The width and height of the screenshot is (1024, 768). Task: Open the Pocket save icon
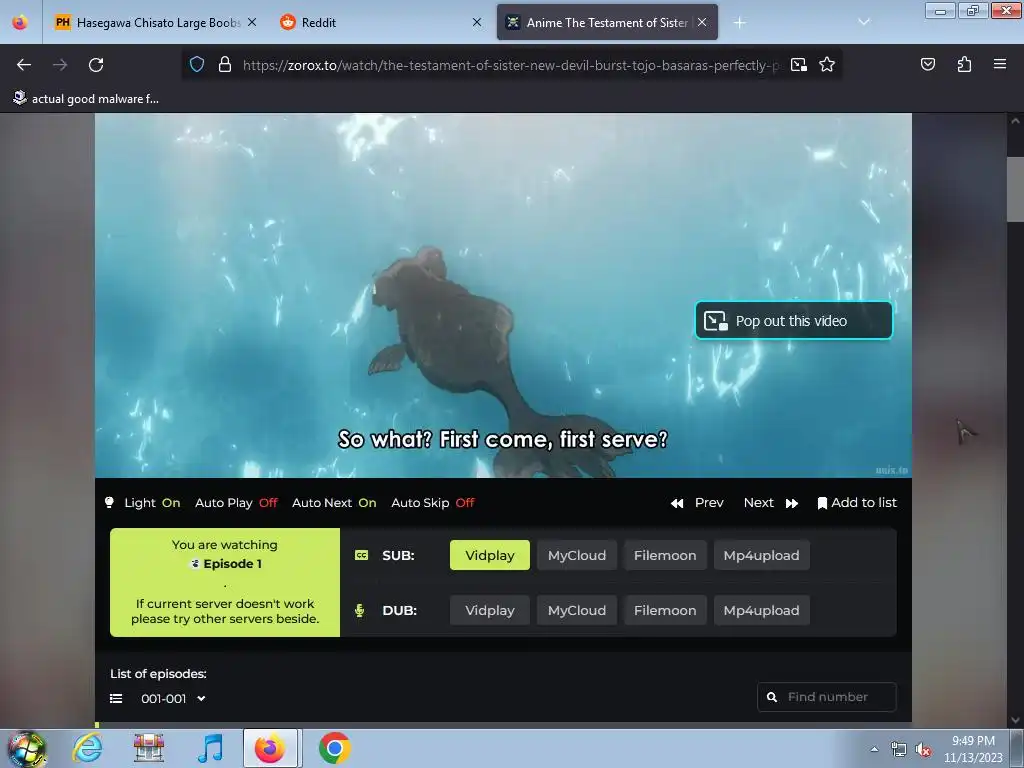click(x=928, y=64)
